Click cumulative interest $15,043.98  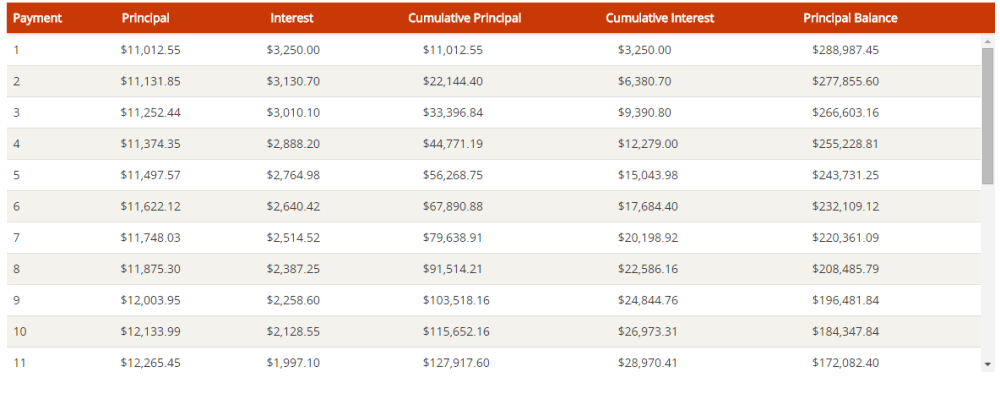pyautogui.click(x=648, y=175)
